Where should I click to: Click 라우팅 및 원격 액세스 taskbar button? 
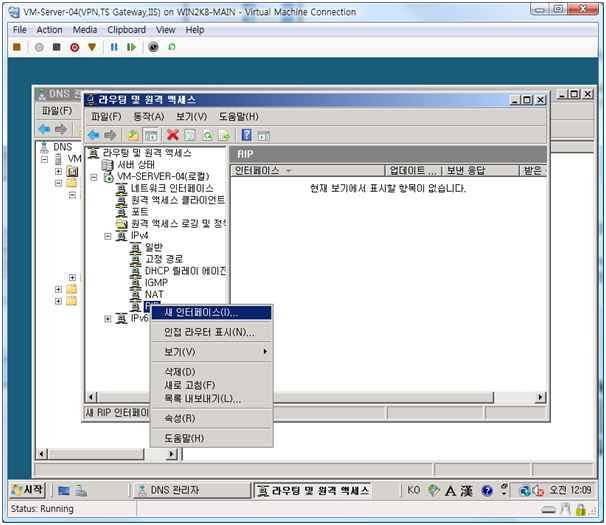click(x=312, y=491)
